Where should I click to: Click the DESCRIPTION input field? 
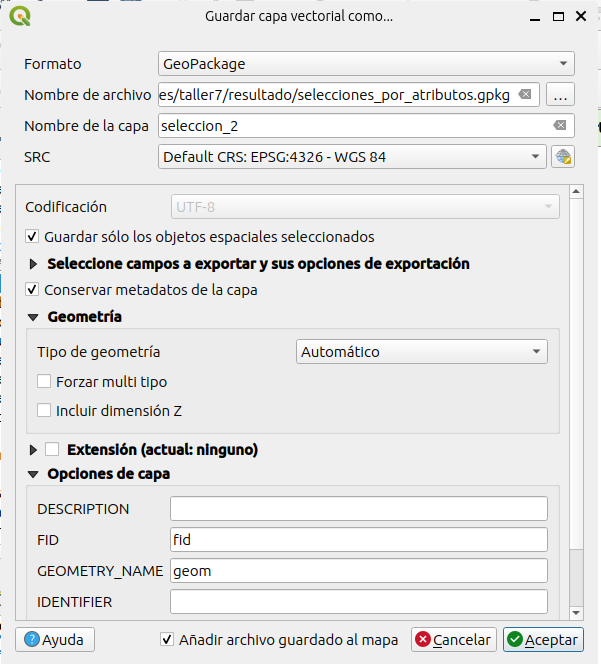click(359, 509)
